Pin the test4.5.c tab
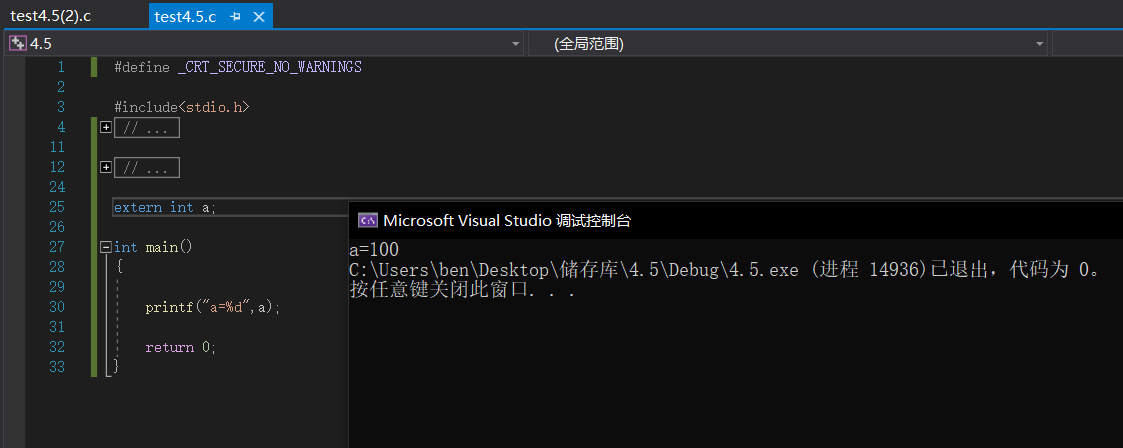This screenshot has width=1123, height=448. coord(235,17)
